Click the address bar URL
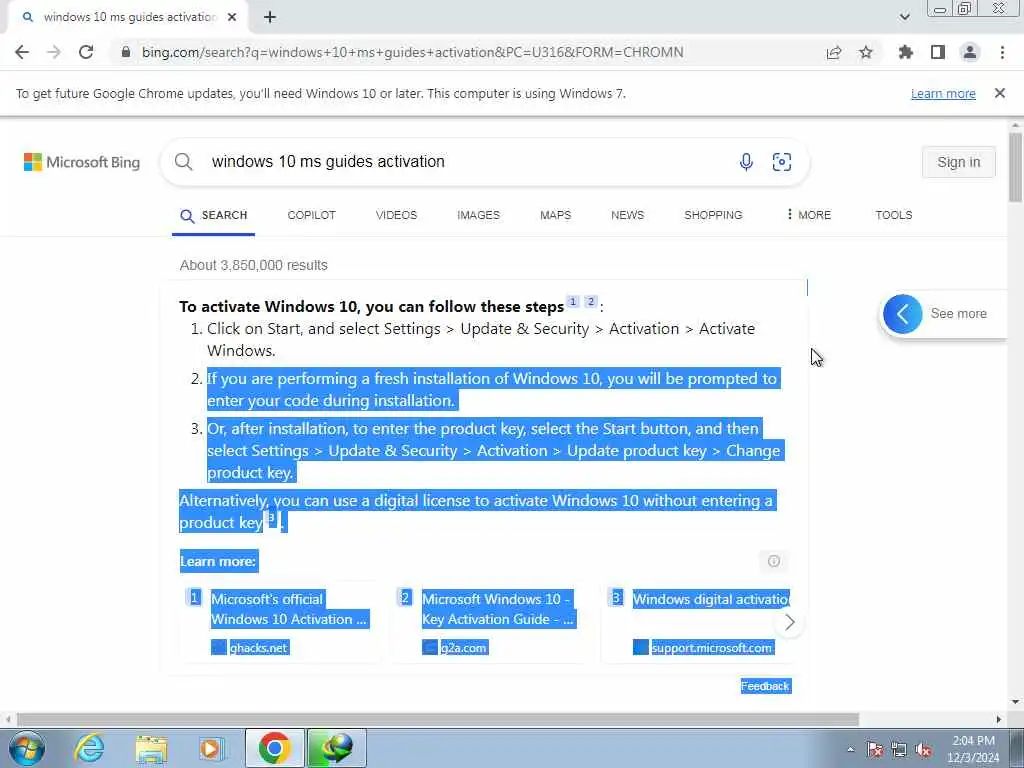The height and width of the screenshot is (768, 1024). coord(413,52)
